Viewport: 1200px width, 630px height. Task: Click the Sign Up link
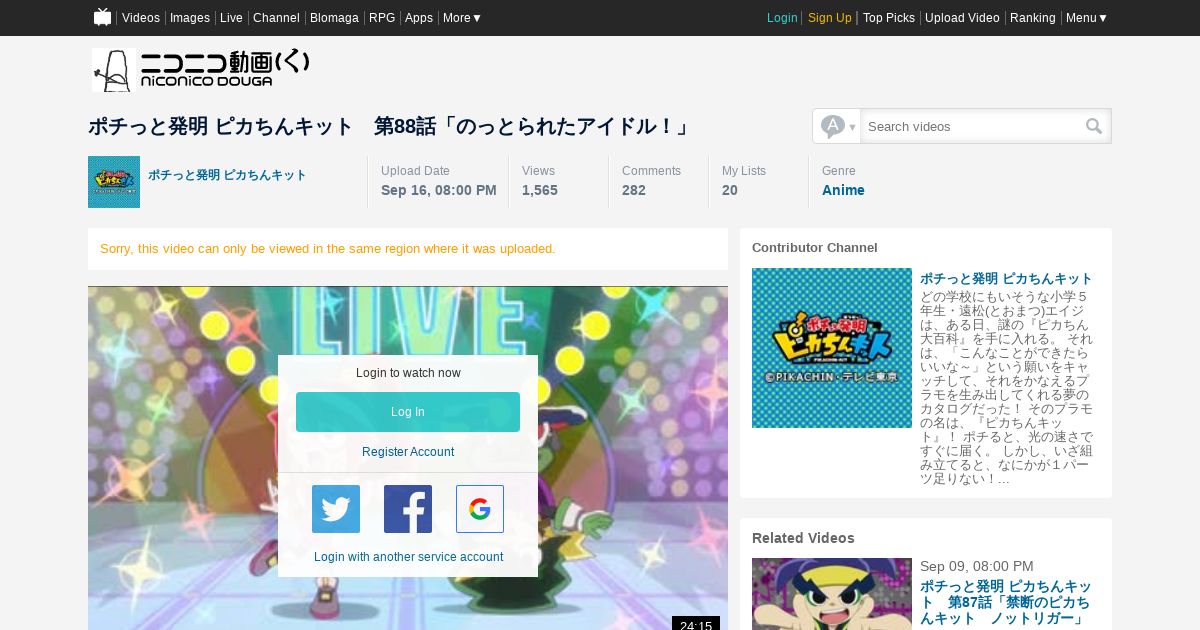(x=830, y=18)
